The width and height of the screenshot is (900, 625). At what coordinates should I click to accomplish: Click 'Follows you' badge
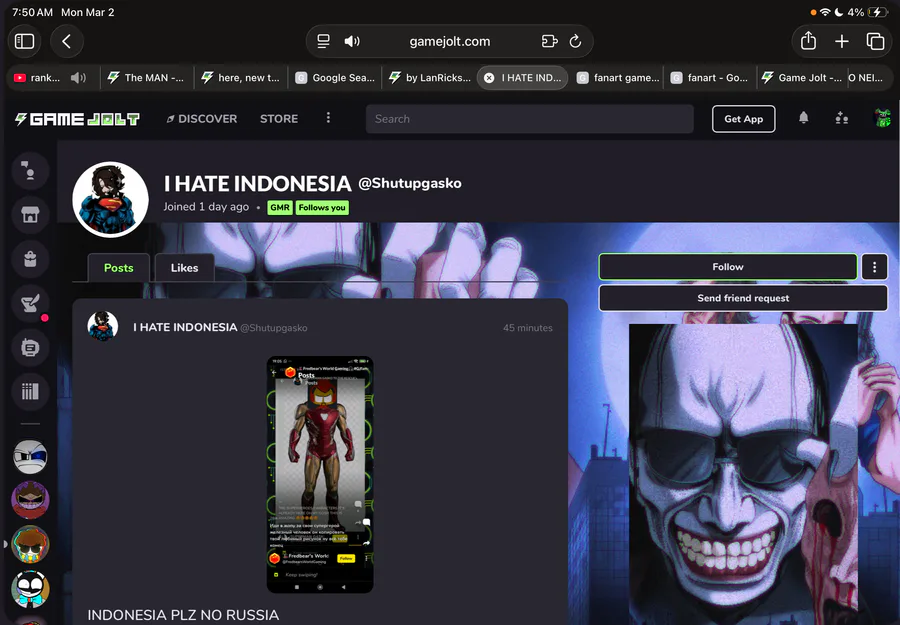click(x=322, y=207)
